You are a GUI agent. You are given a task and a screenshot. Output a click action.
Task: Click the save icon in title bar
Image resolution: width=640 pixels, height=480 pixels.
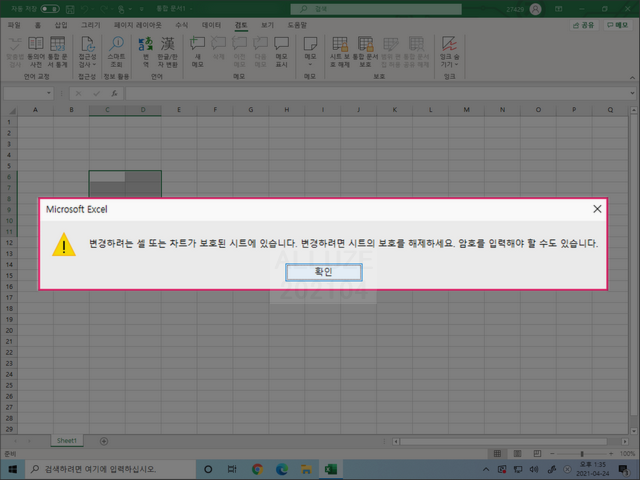[x=70, y=9]
